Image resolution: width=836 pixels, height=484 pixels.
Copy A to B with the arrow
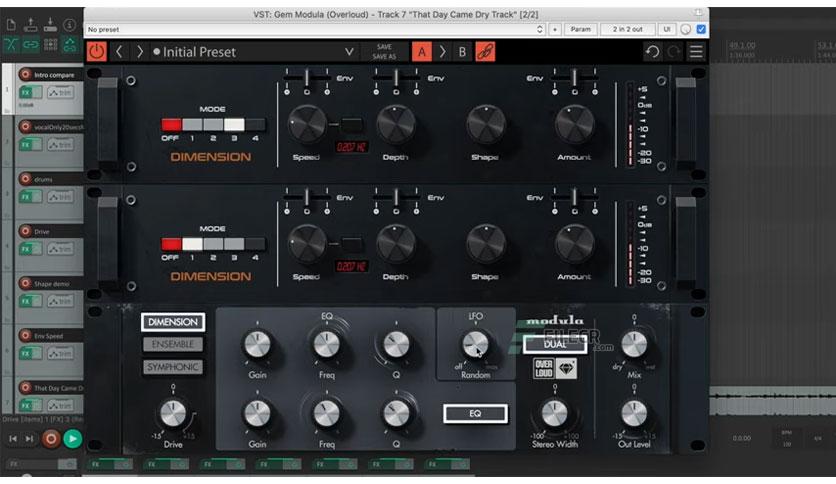(442, 52)
